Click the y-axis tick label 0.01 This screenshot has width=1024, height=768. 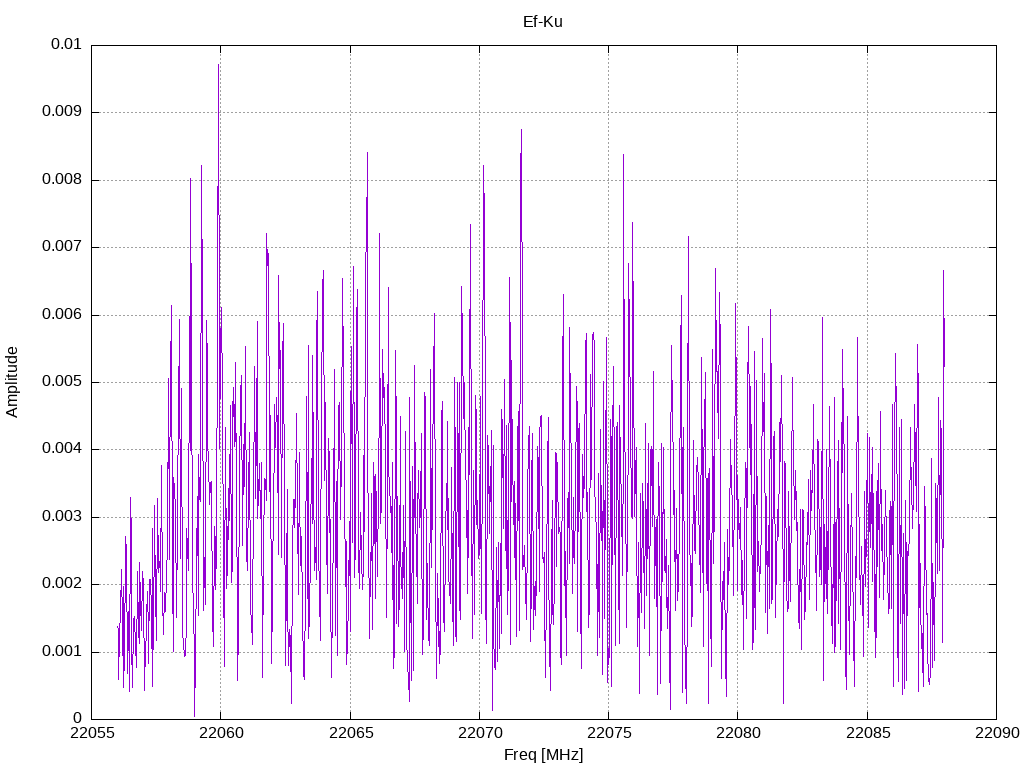66,44
